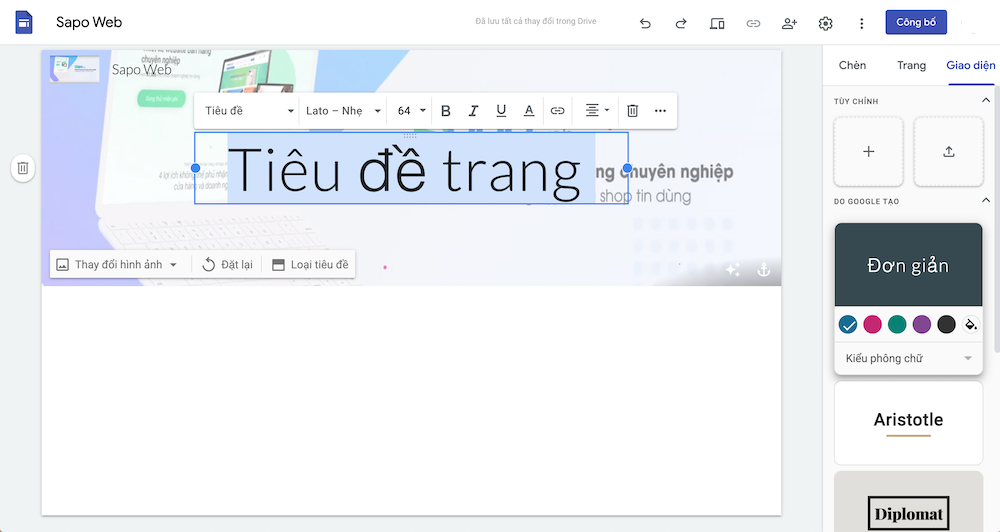Click the Sapo Web header site name
Image resolution: width=1000 pixels, height=532 pixels.
coord(142,70)
